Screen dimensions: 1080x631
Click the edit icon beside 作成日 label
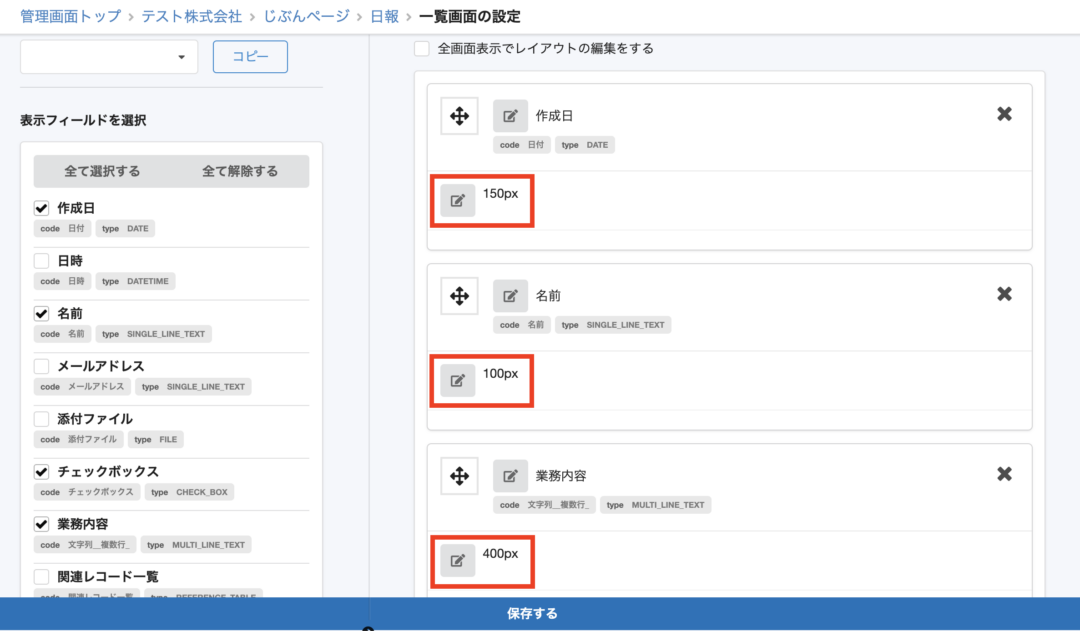point(510,116)
